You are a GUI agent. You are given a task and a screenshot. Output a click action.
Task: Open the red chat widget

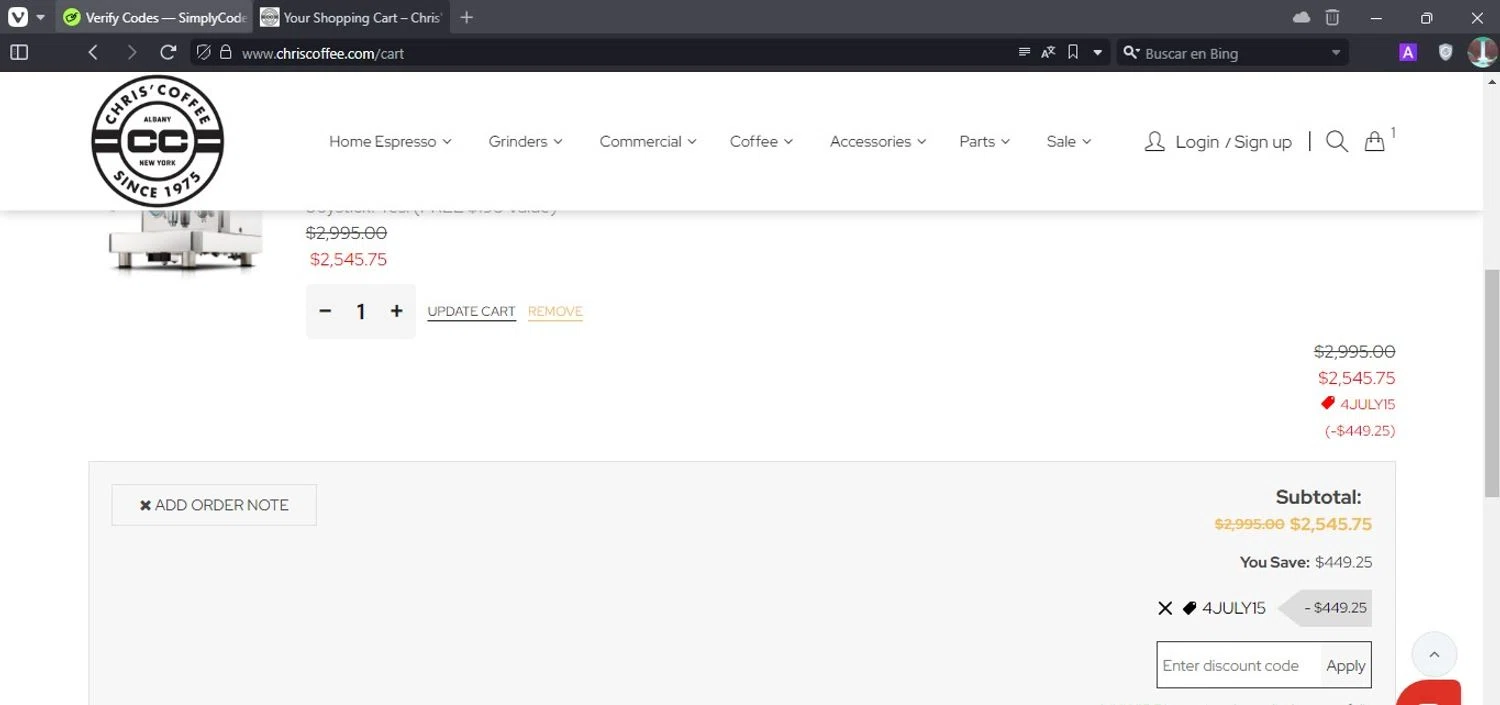click(x=1430, y=692)
